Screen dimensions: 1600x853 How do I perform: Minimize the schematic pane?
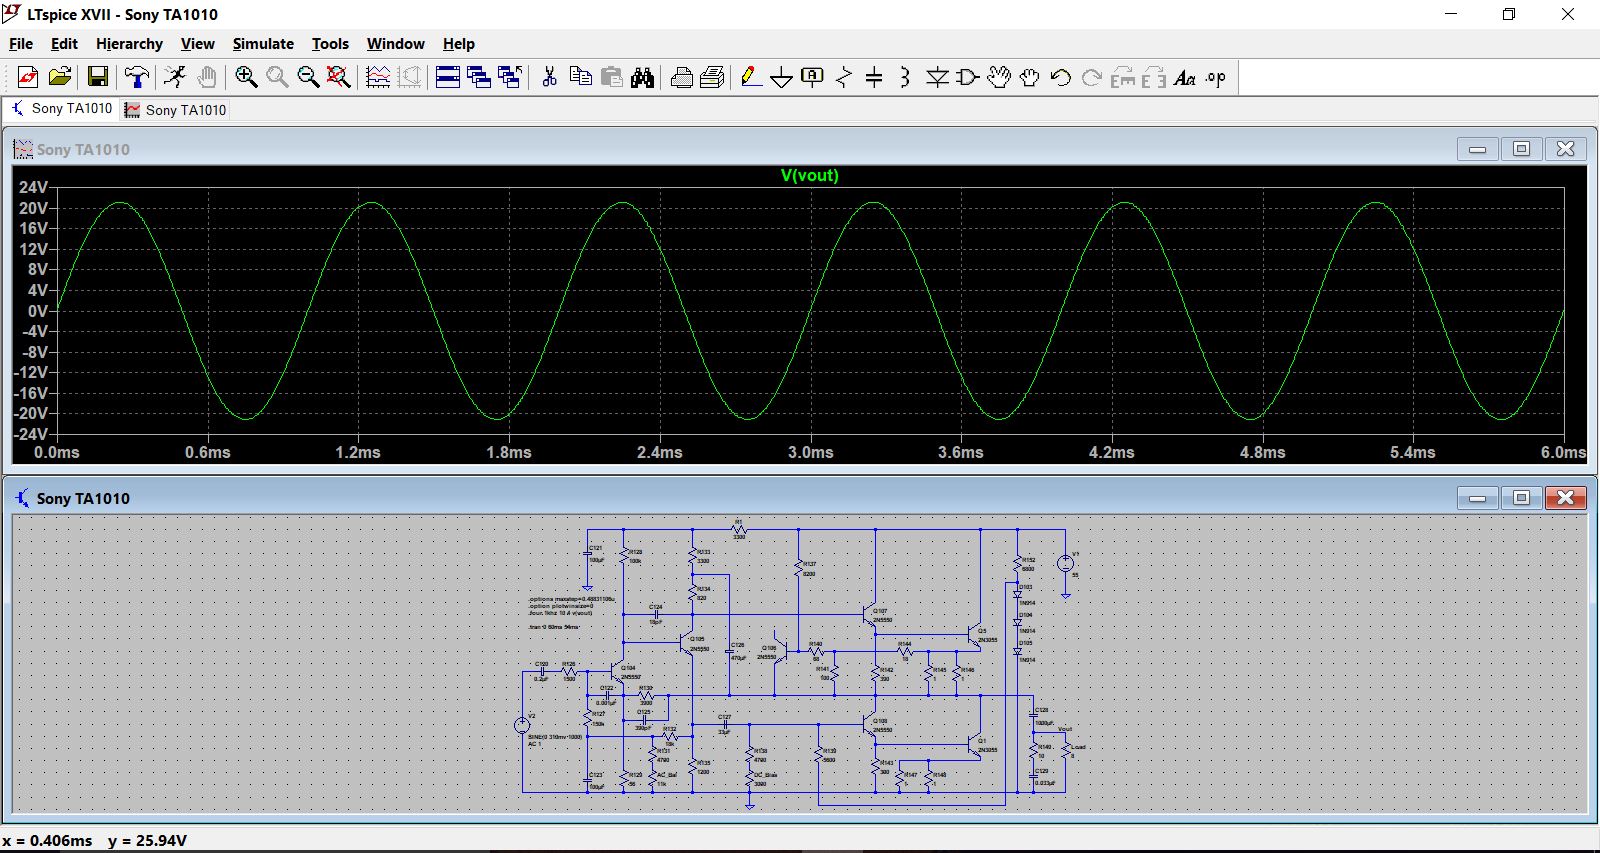(x=1477, y=497)
